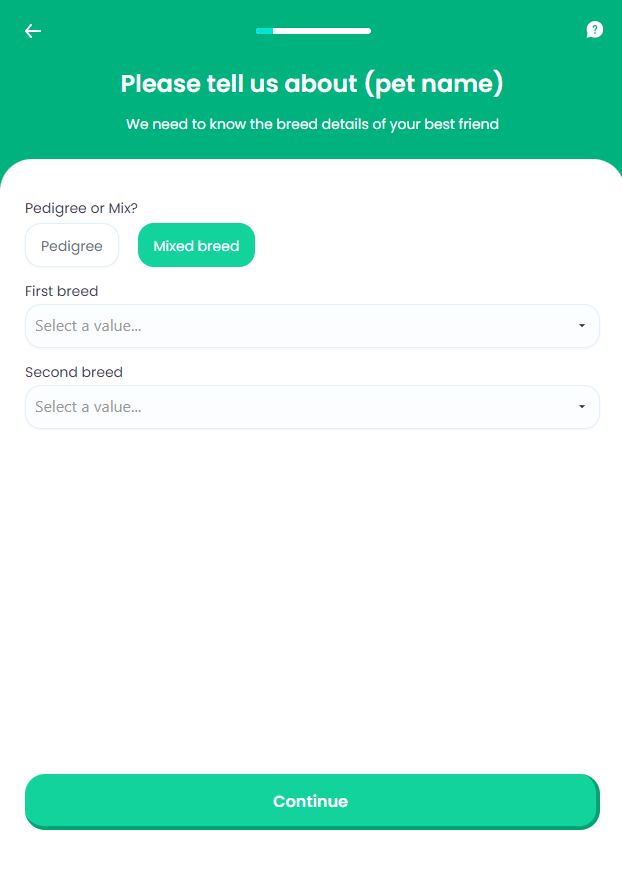This screenshot has width=622, height=883.
Task: Click the caret arrow in Second breed field
Action: pyautogui.click(x=582, y=407)
